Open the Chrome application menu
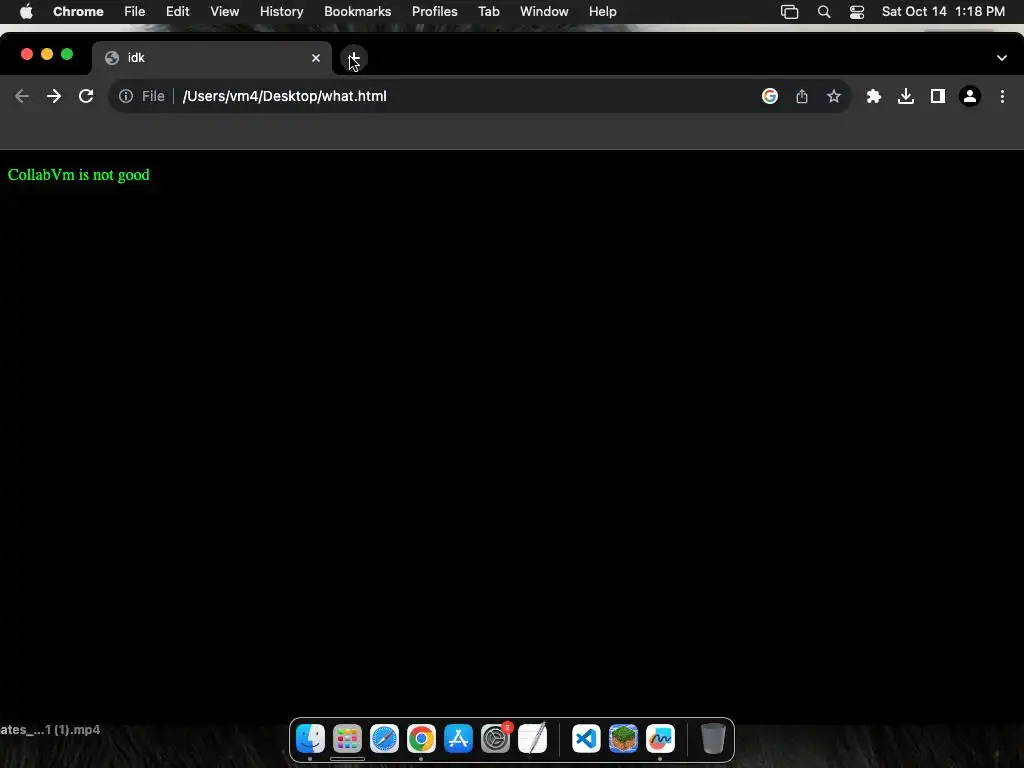 78,12
